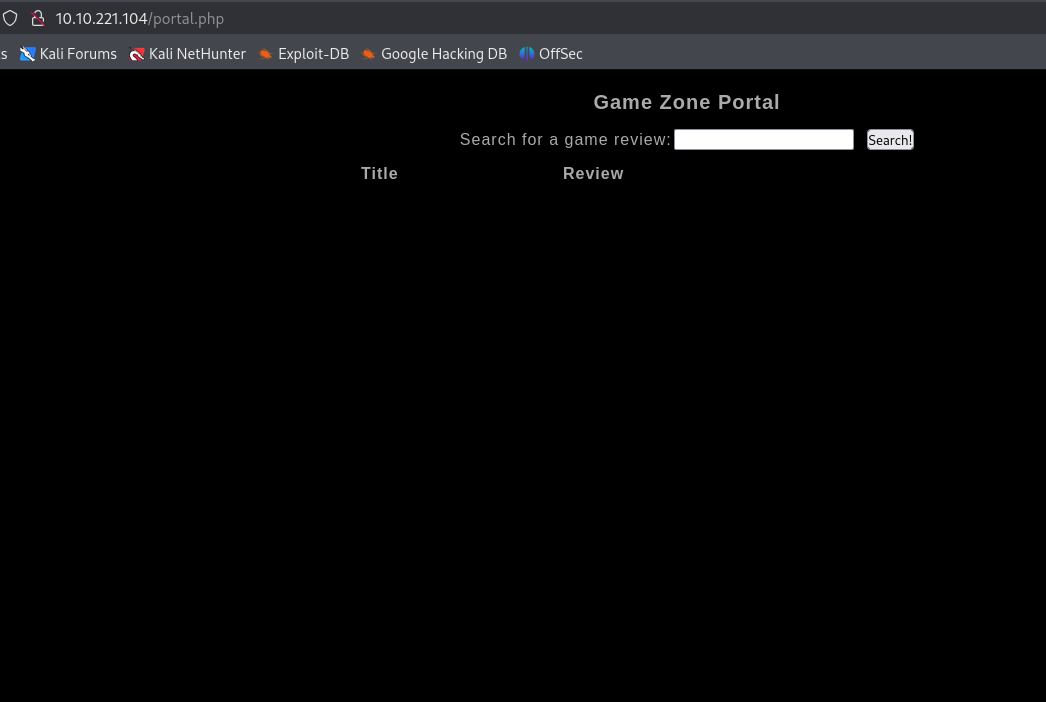Viewport: 1046px width, 702px height.
Task: Click the tracking protection shield icon
Action: click(x=10, y=19)
